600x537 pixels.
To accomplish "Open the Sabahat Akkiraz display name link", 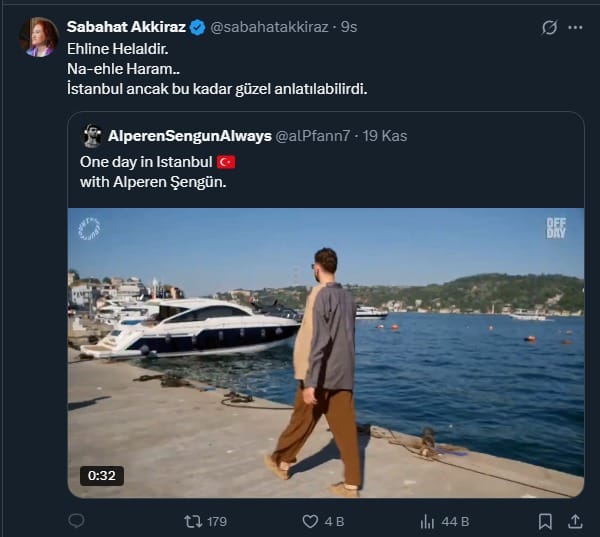I will click(122, 27).
